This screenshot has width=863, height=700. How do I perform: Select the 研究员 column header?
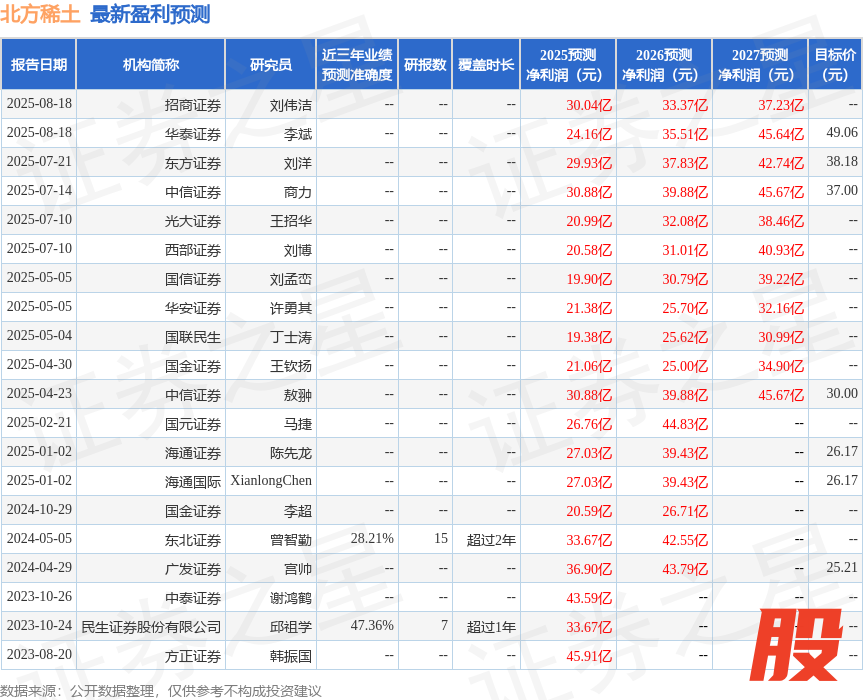[270, 65]
